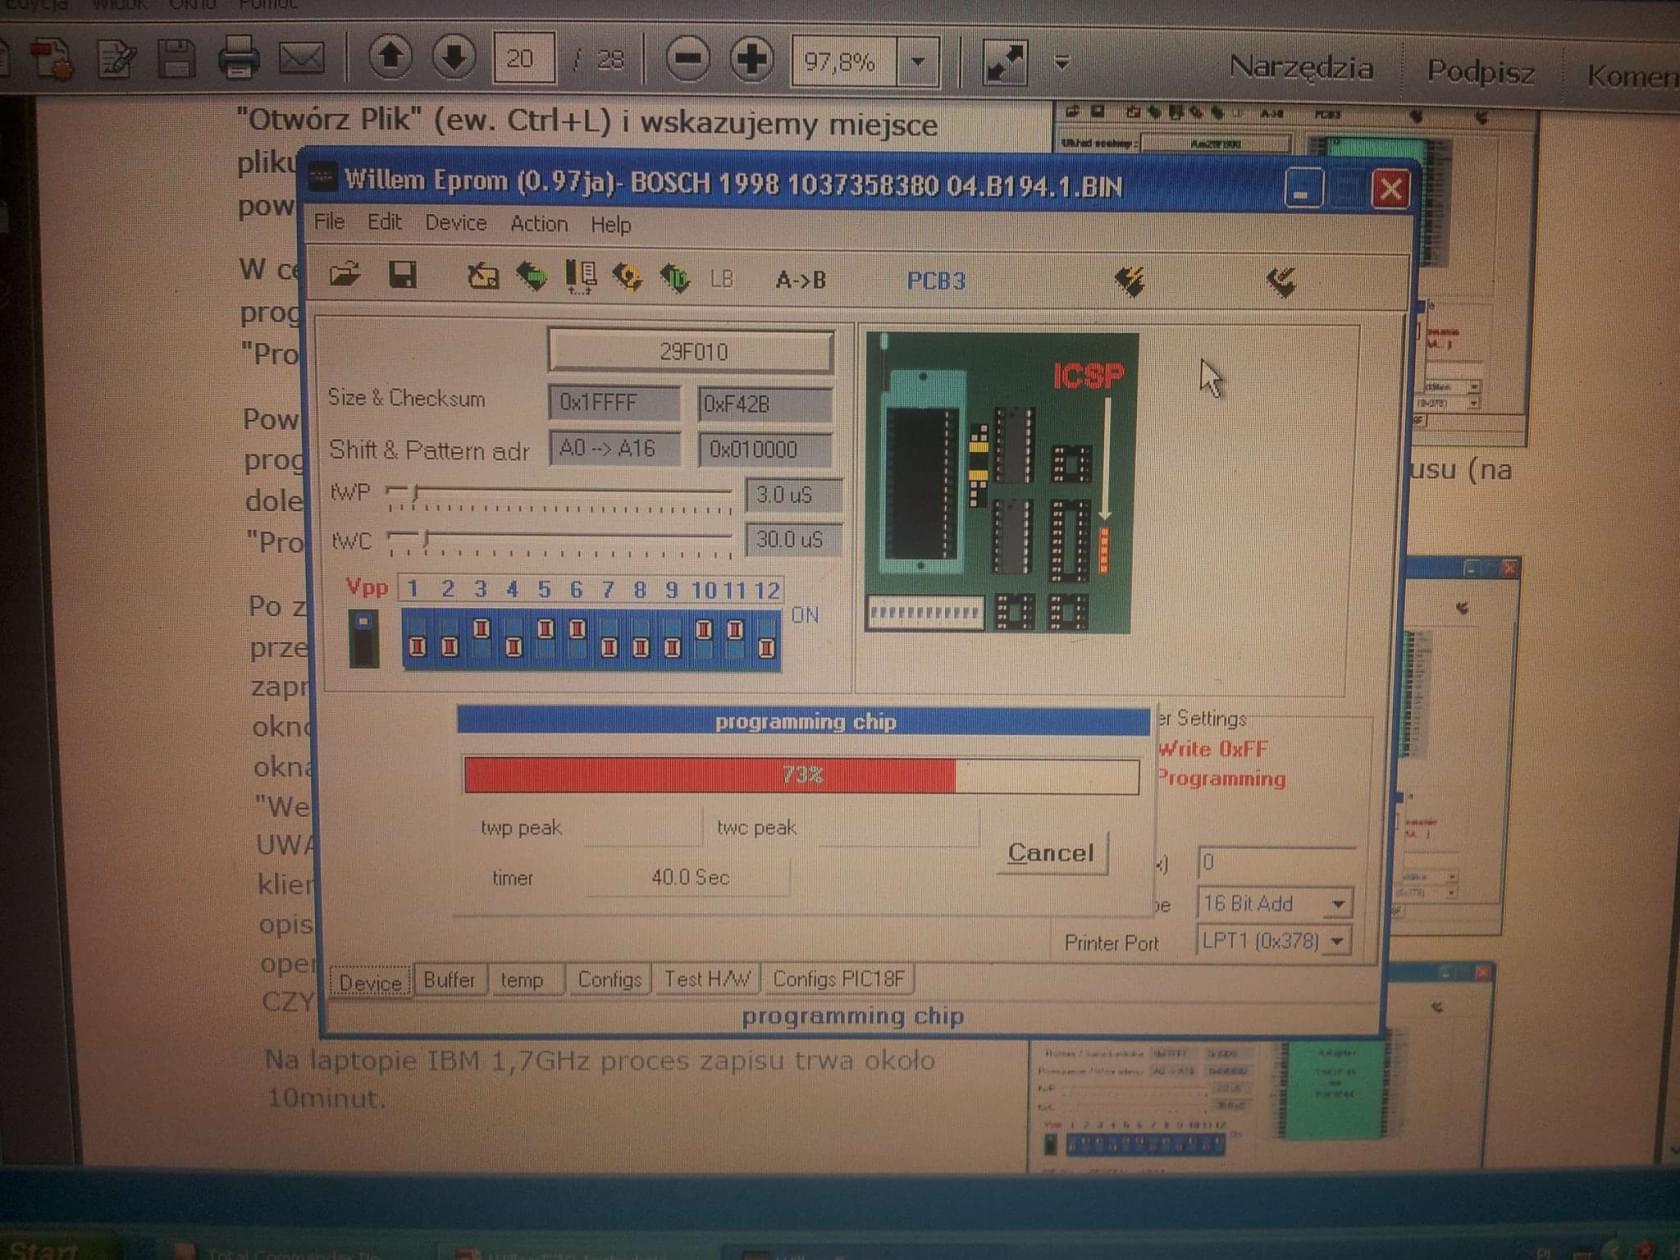
Task: Switch to the Test H/W tab
Action: pos(707,980)
